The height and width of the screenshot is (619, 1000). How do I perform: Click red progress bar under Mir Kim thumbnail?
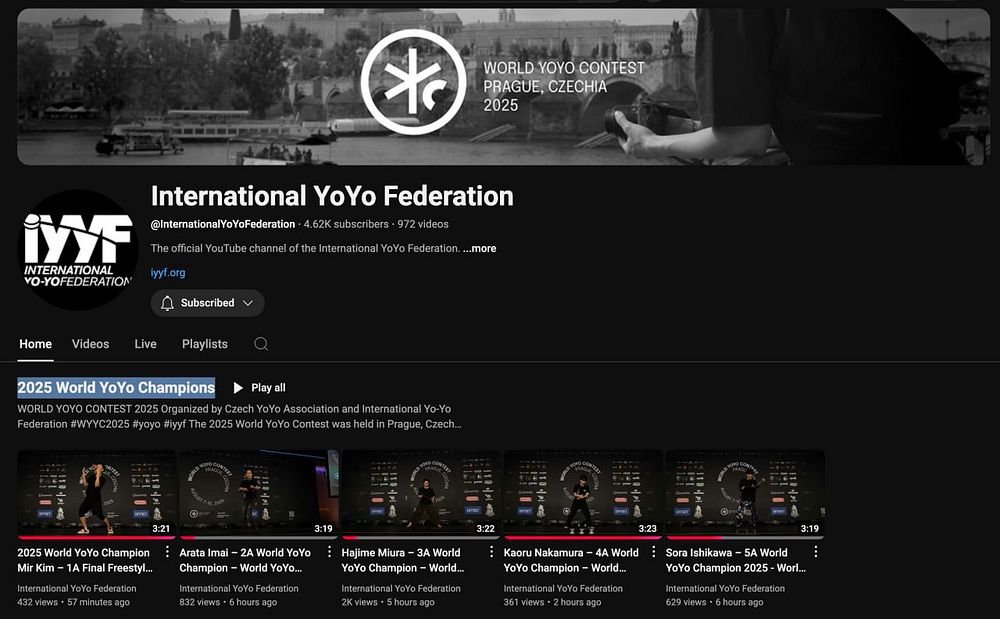[96, 537]
